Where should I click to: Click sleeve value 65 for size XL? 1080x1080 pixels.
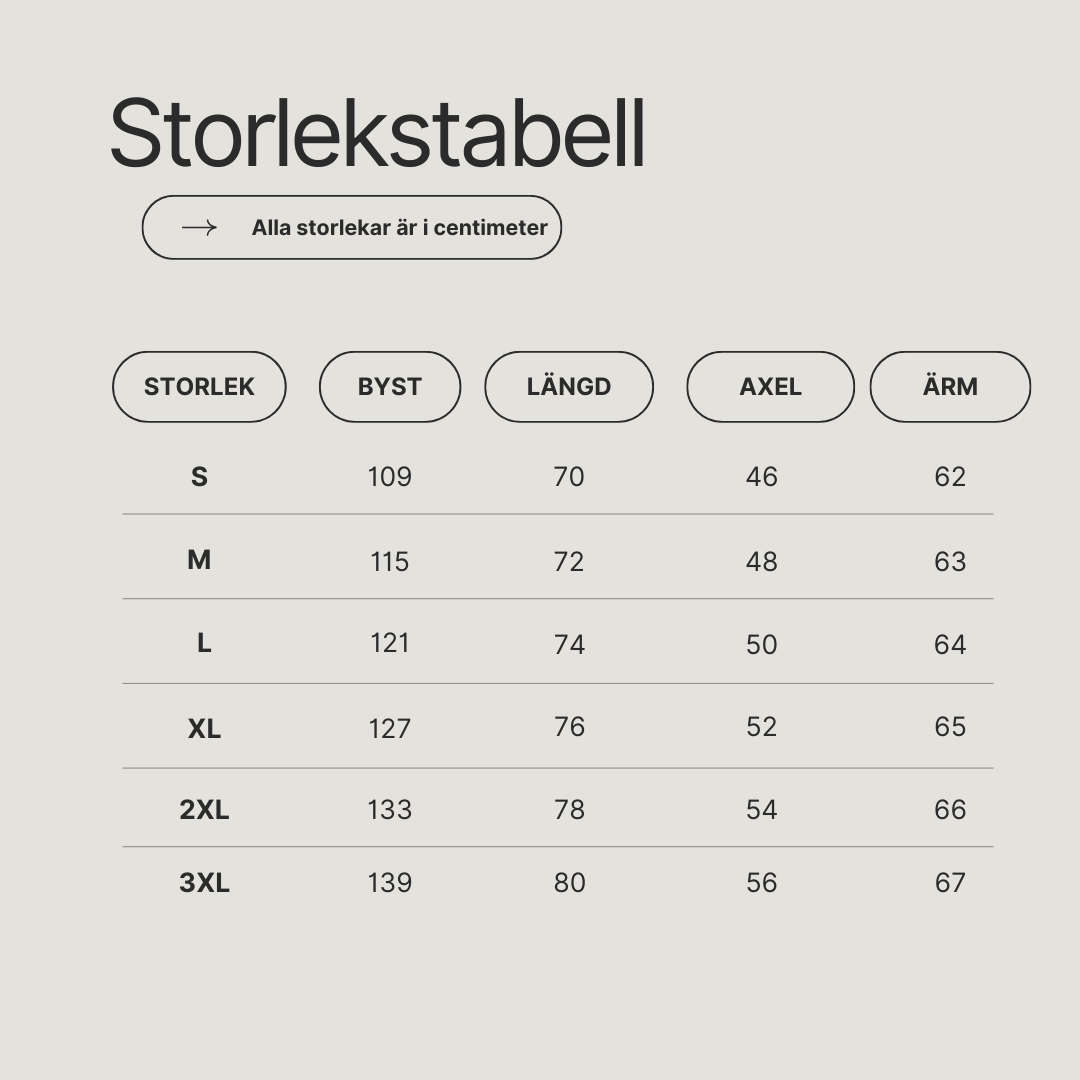click(951, 727)
